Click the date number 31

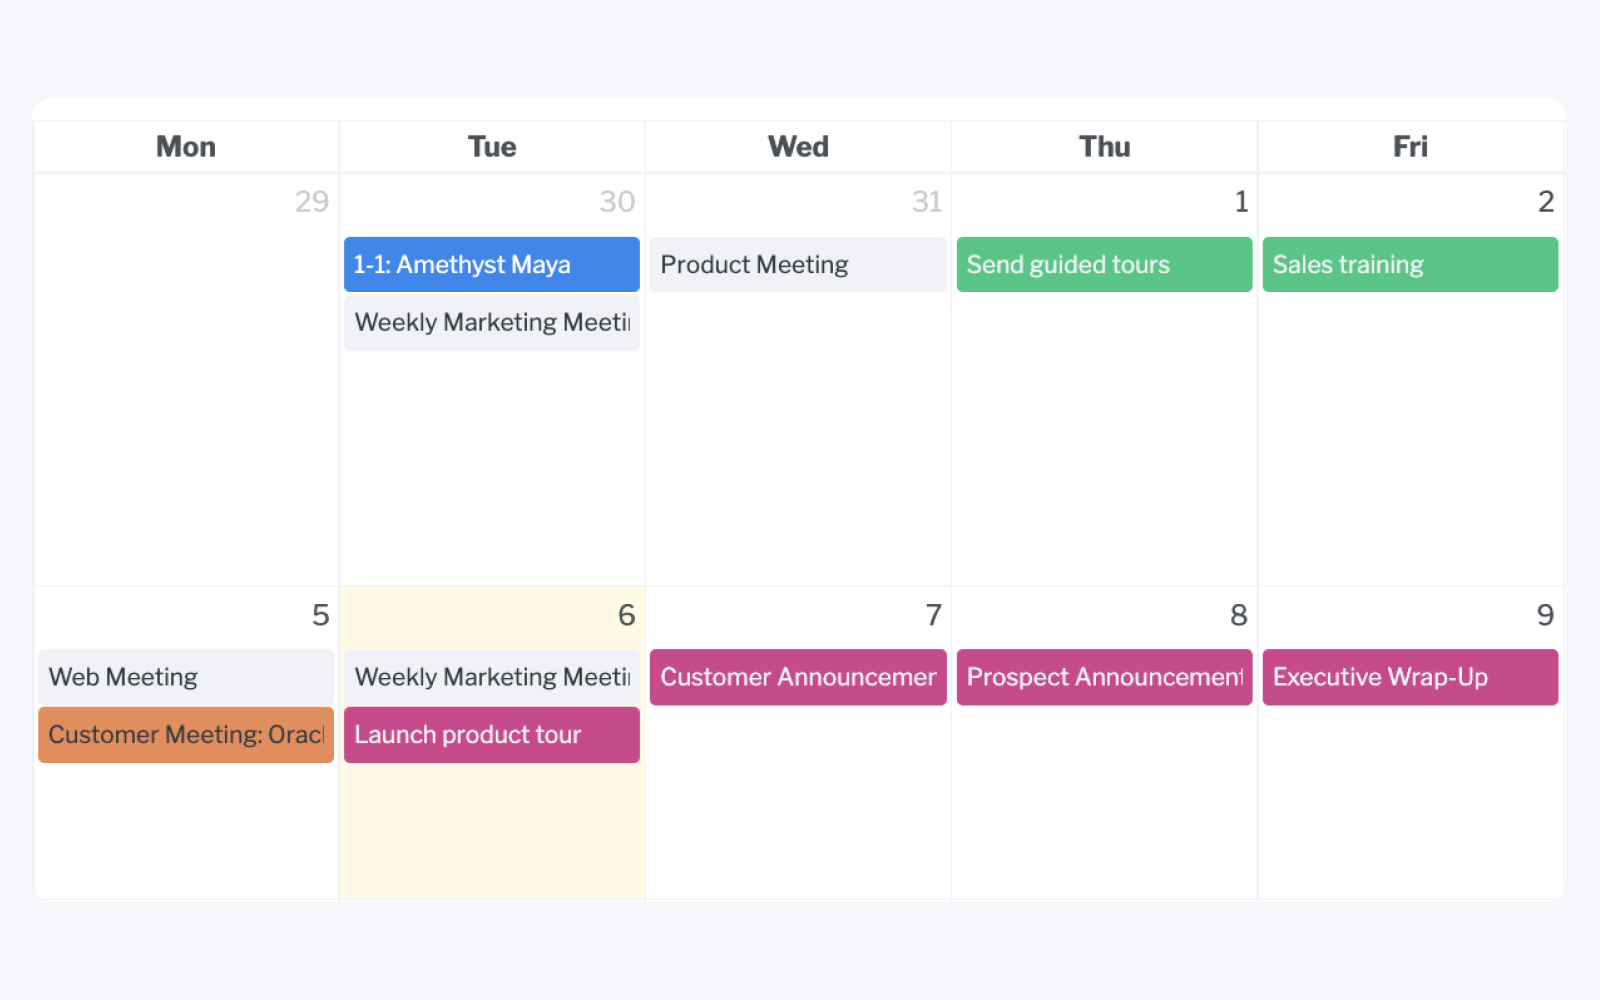(x=928, y=201)
